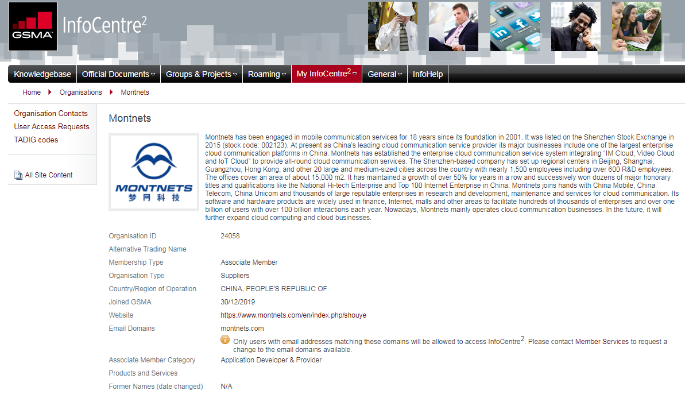Click the Organisations breadcrumb link
685x398 pixels.
pos(81,93)
